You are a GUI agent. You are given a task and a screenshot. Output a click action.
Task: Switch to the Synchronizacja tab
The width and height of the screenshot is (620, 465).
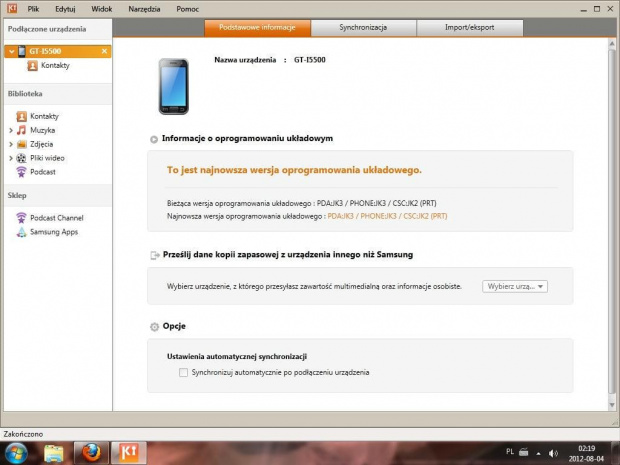pyautogui.click(x=363, y=28)
